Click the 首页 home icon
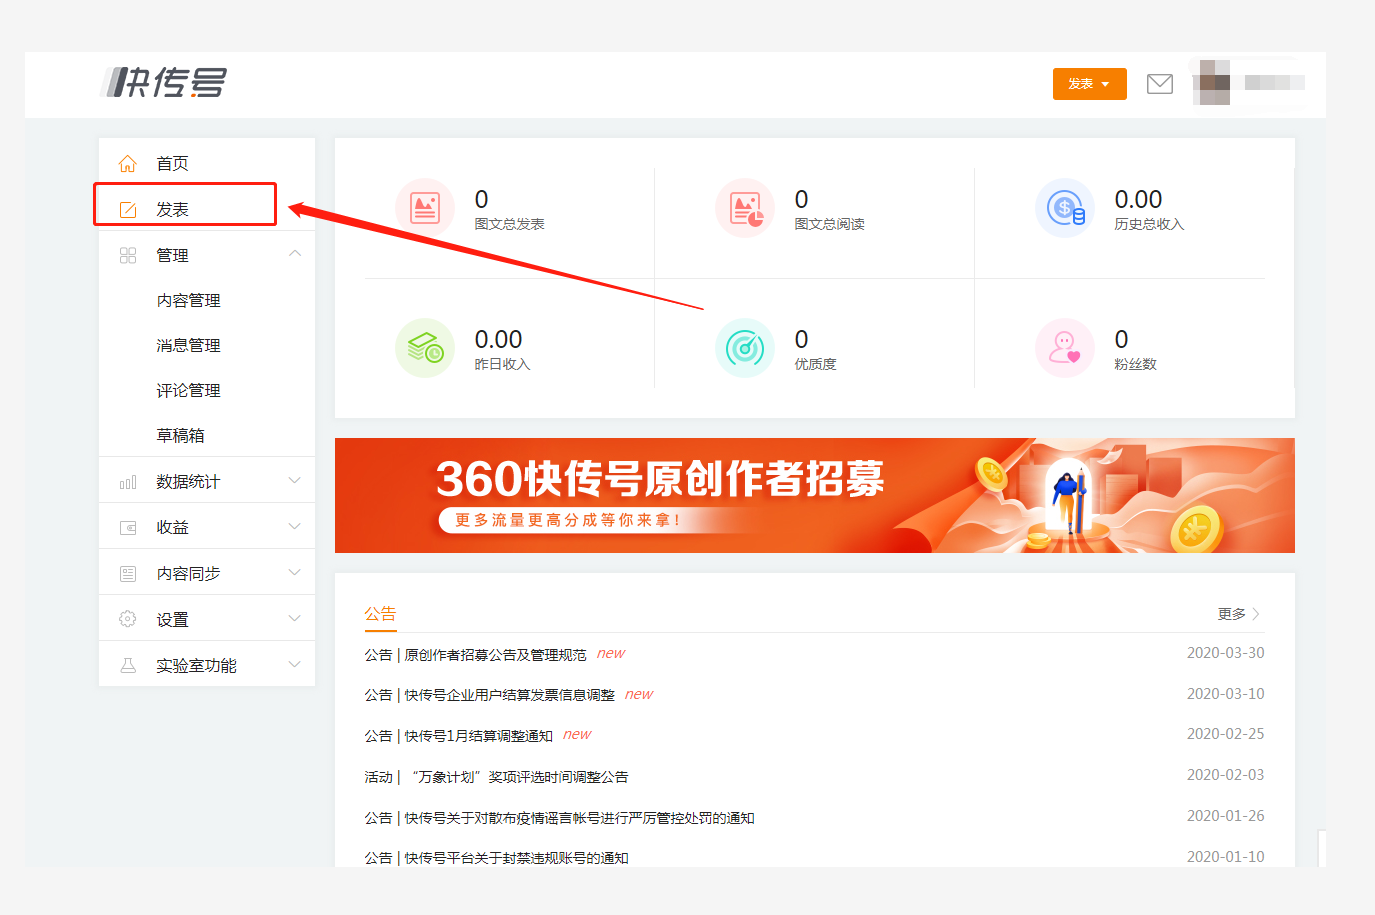Screen dimensions: 1375x915 tap(128, 163)
